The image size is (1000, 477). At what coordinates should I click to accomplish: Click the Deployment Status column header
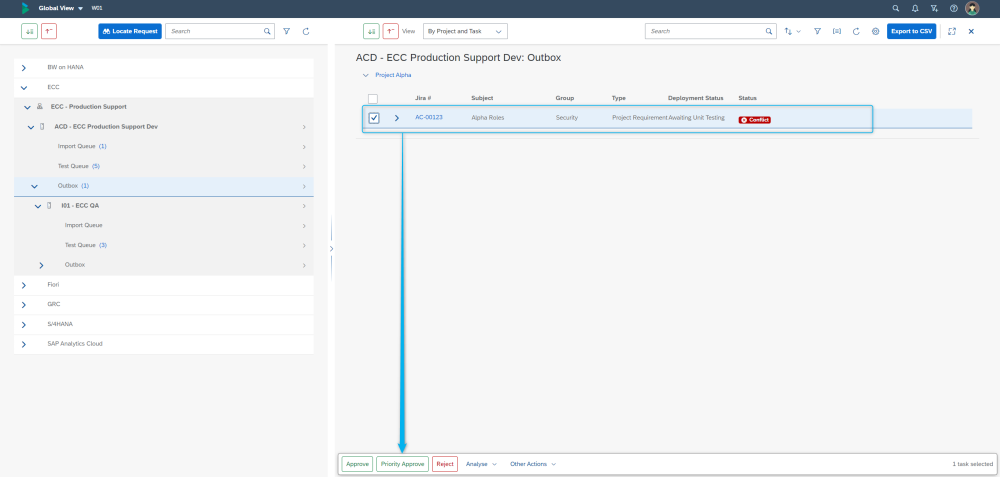coord(696,98)
